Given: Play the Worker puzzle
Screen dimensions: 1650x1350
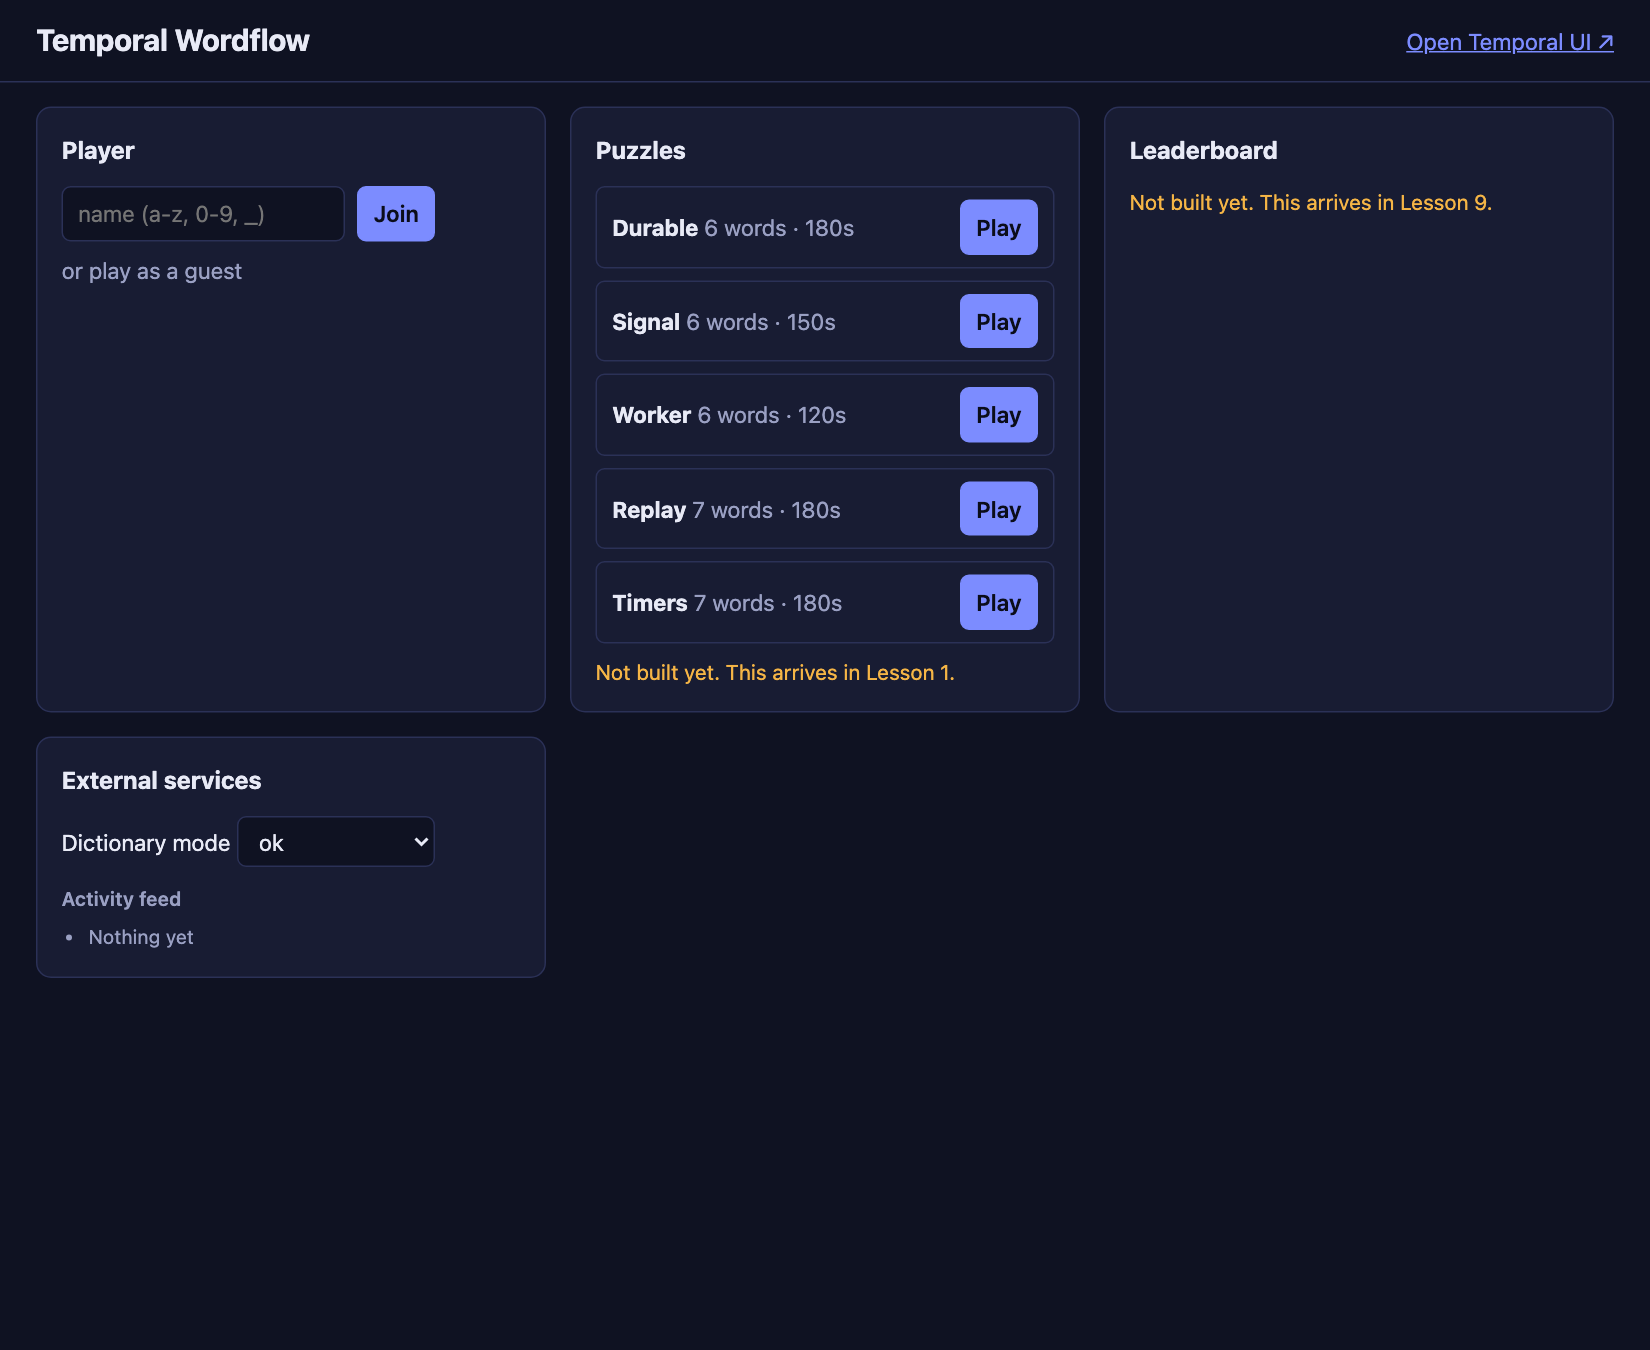Looking at the screenshot, I should point(998,415).
